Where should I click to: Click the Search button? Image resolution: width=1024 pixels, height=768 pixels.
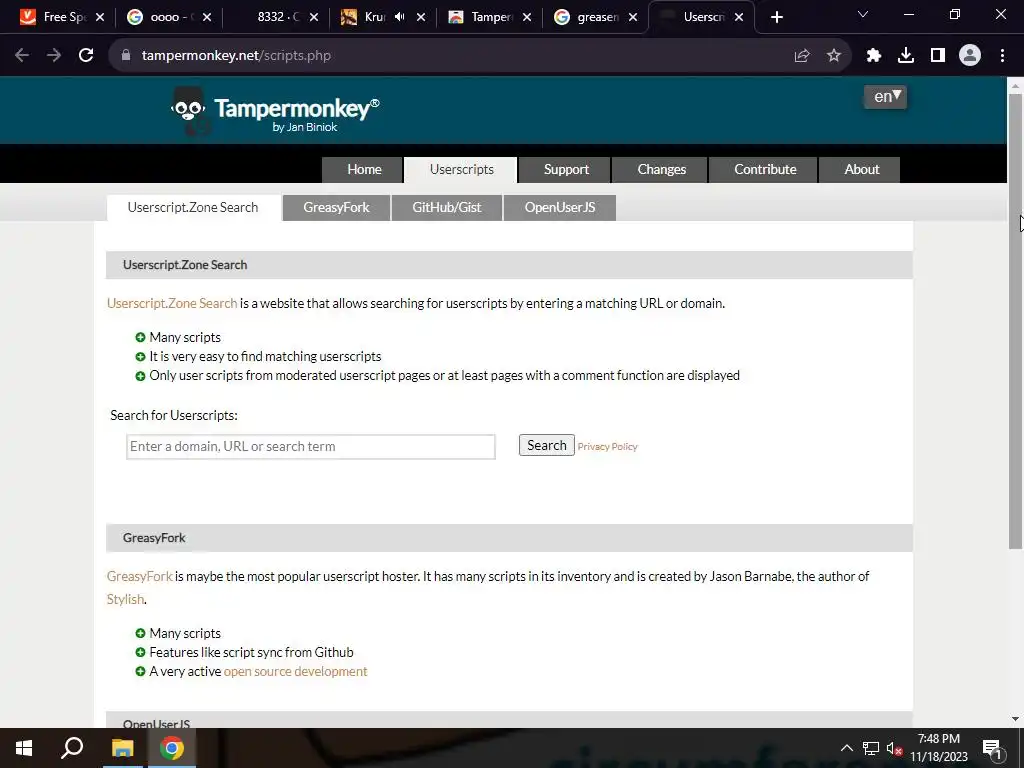(x=547, y=445)
